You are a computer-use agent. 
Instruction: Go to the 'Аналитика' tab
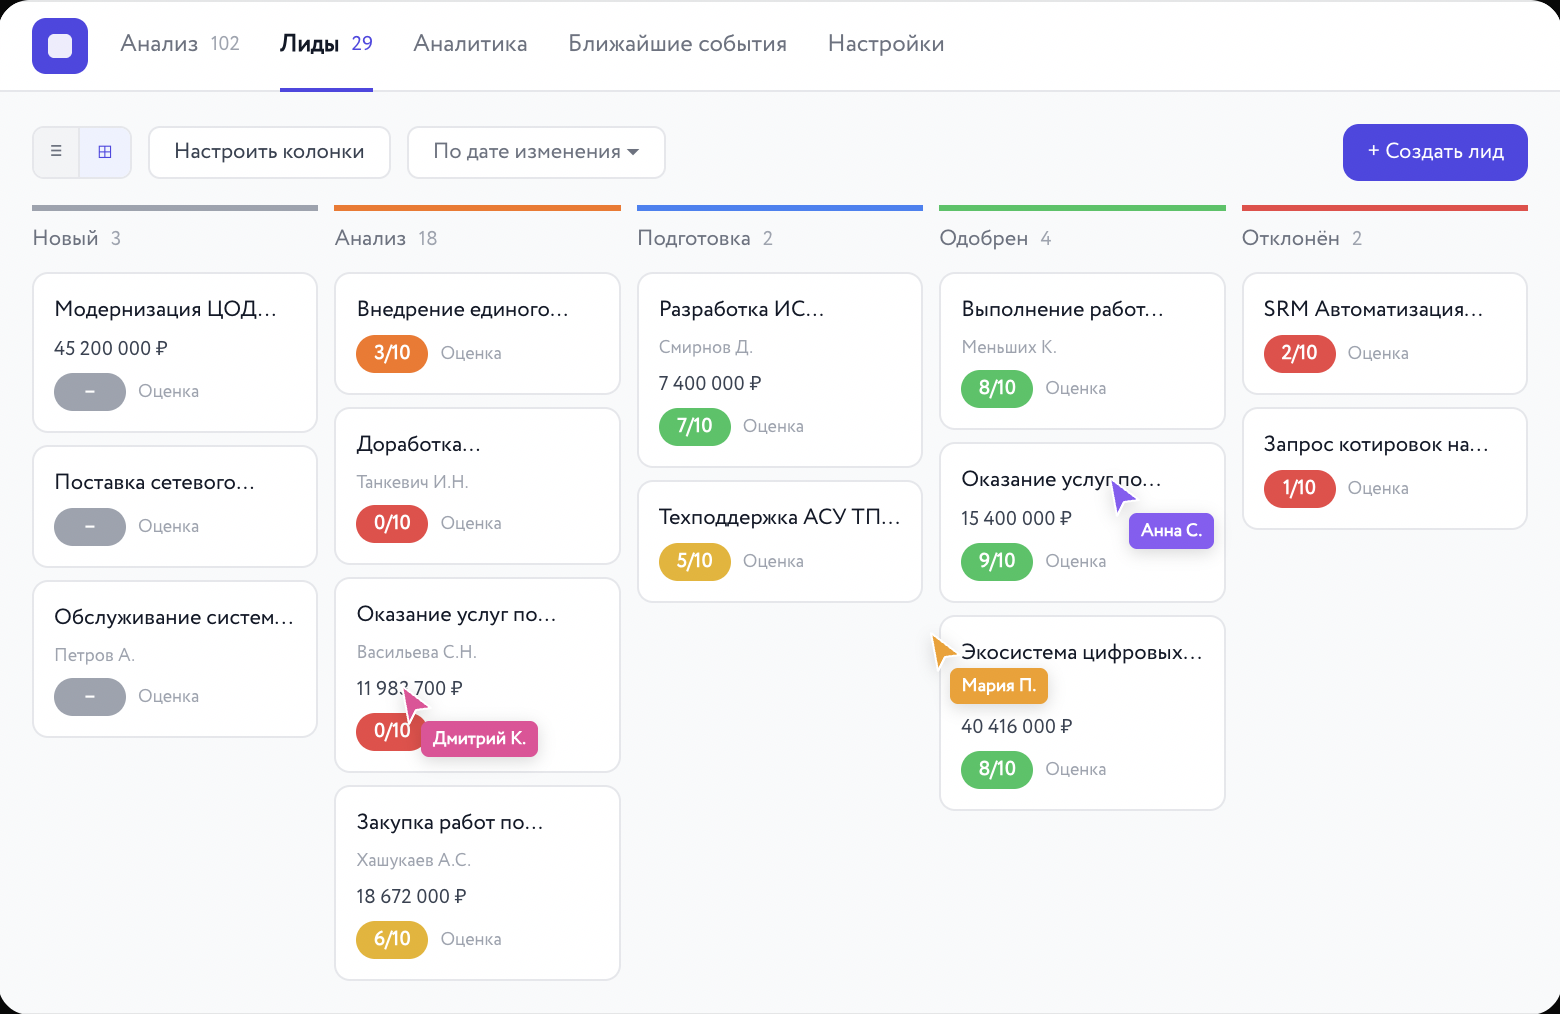470,44
